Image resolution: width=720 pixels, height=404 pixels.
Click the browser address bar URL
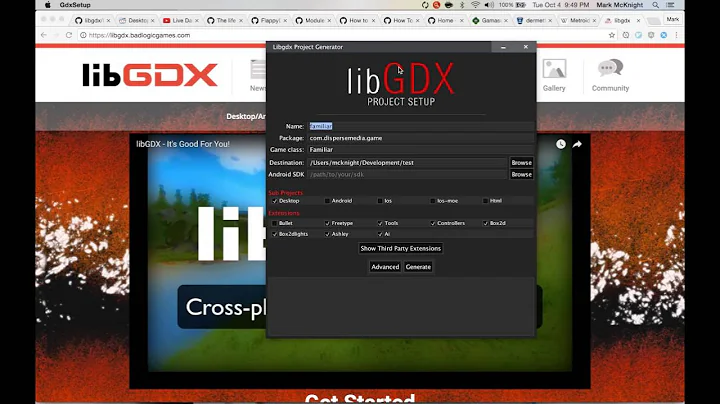[139, 35]
